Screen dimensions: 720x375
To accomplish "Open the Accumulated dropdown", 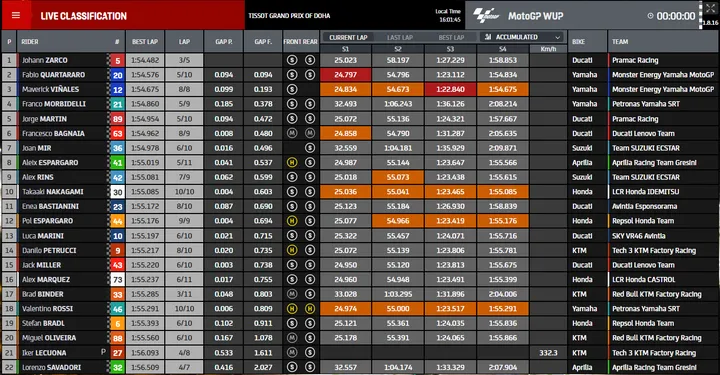I will [x=523, y=37].
